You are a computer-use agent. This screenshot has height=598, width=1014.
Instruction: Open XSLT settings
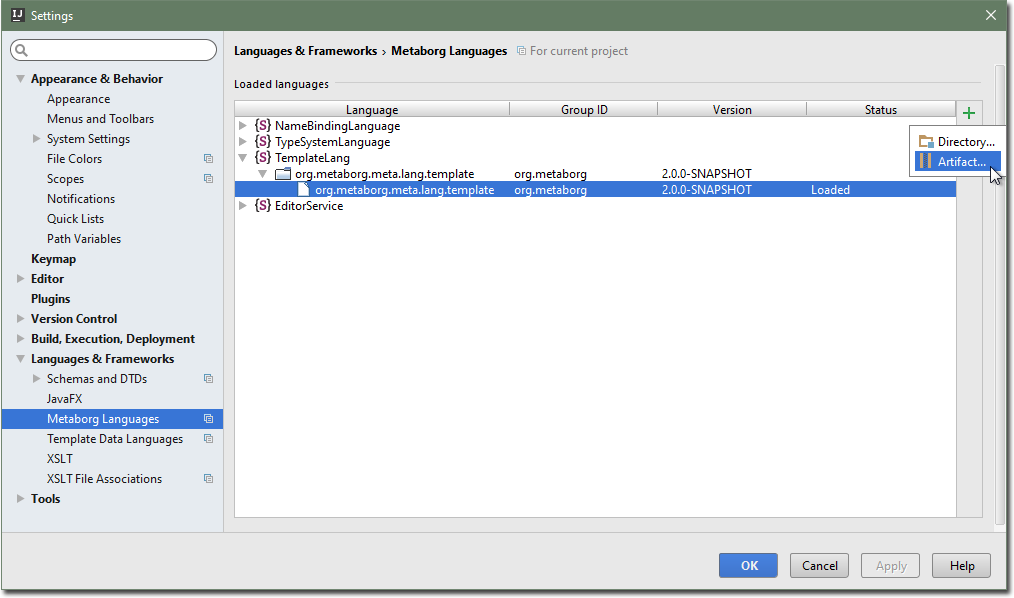pyautogui.click(x=59, y=459)
